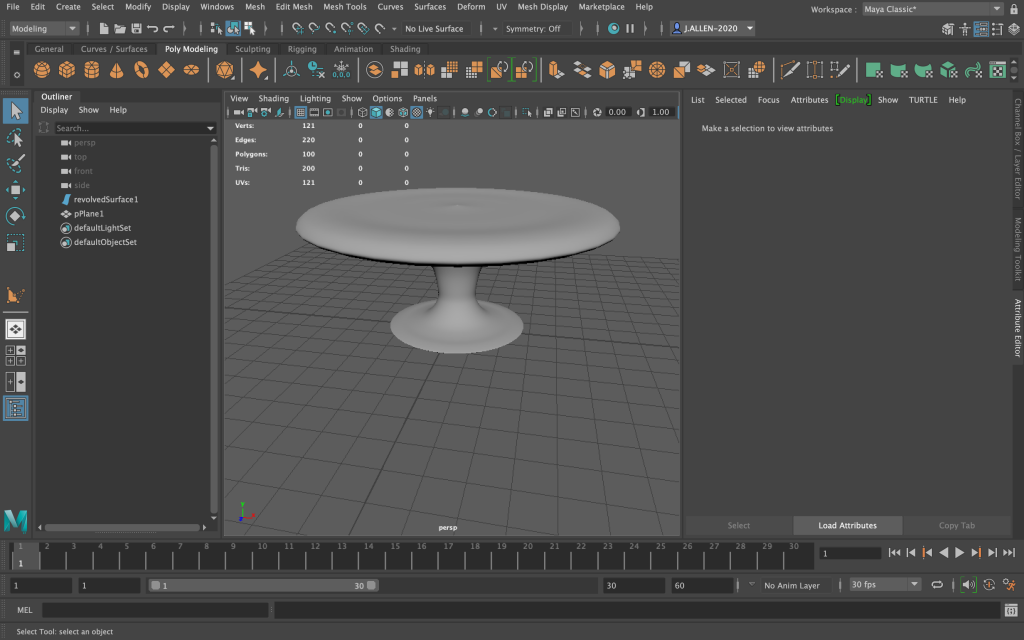Screen dimensions: 1024x640
Task: Click the Multi-Cut knife shelf icon
Action: [x=790, y=70]
